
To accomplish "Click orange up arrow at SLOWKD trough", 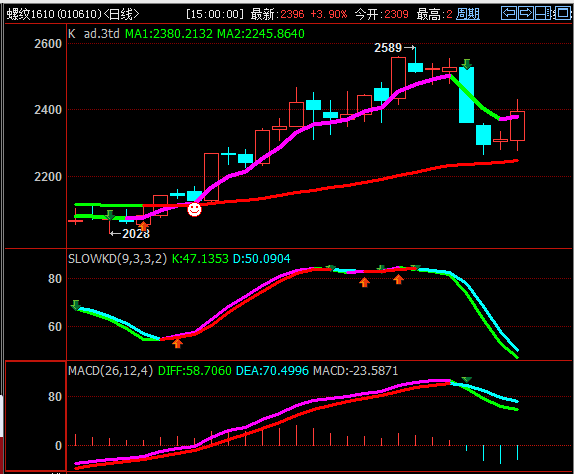I will 178,343.
